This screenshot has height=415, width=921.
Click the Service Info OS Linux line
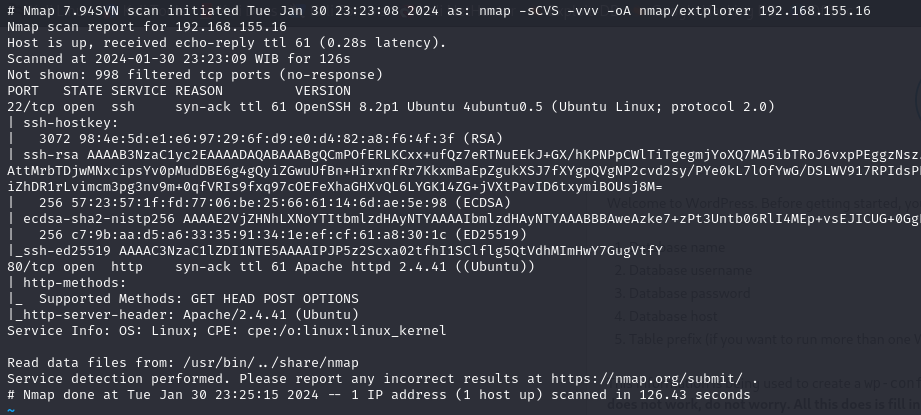tap(227, 330)
